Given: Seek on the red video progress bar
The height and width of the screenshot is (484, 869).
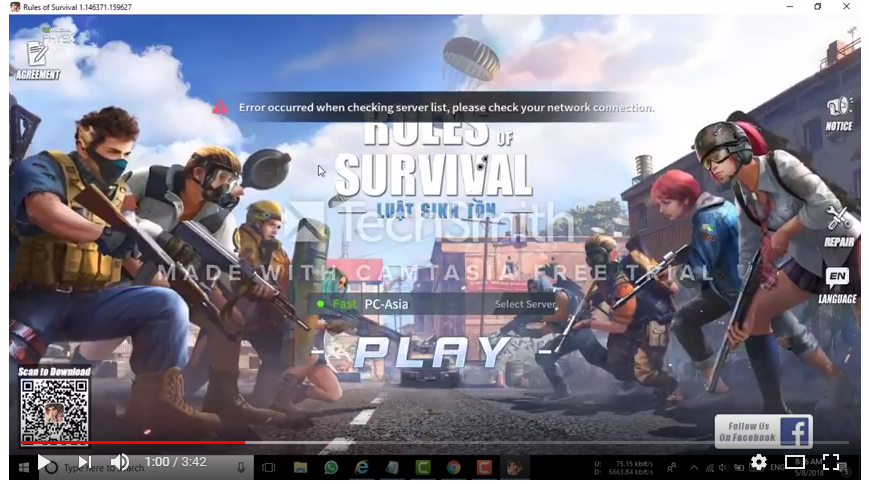Looking at the screenshot, I should click(133, 442).
